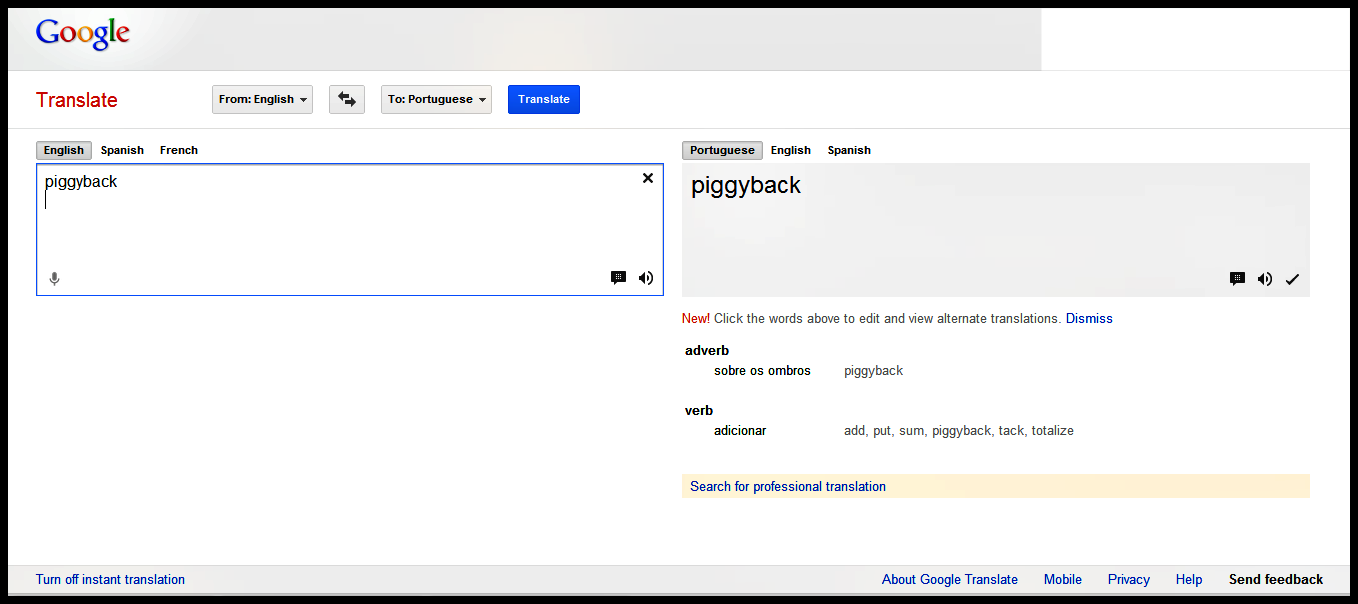1358x604 pixels.
Task: Click the Google logo
Action: (83, 35)
